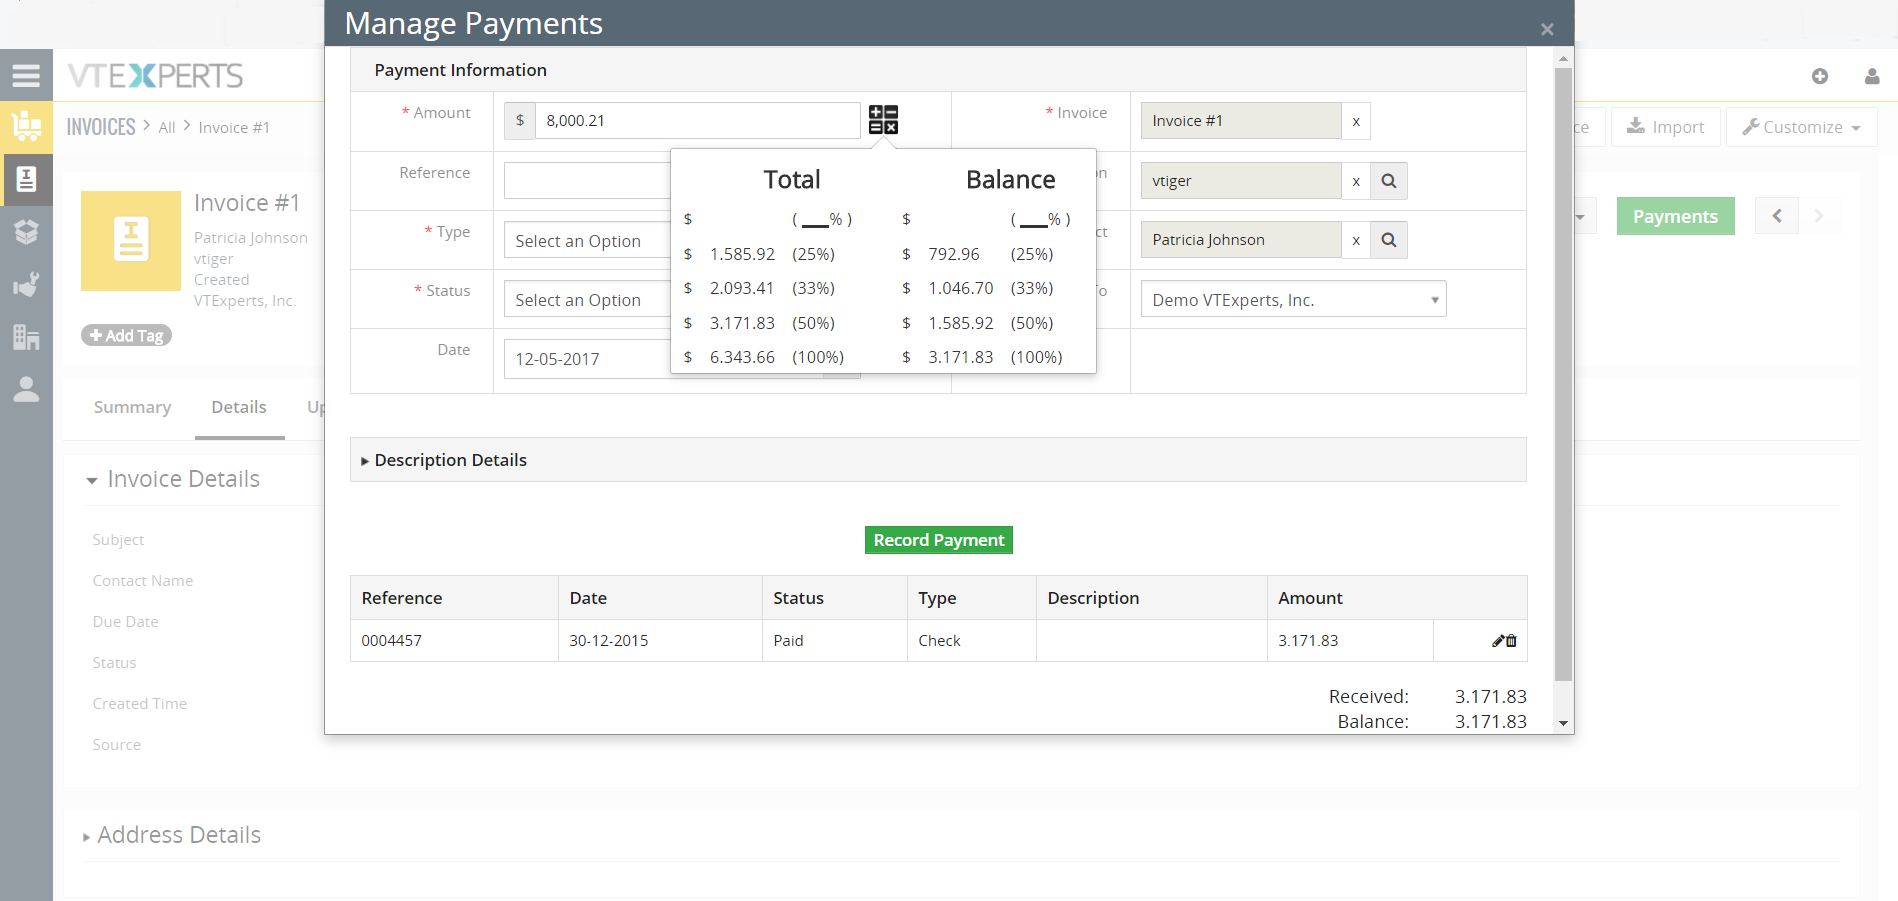1898x901 pixels.
Task: Click the custom Total percent field
Action: pos(815,220)
